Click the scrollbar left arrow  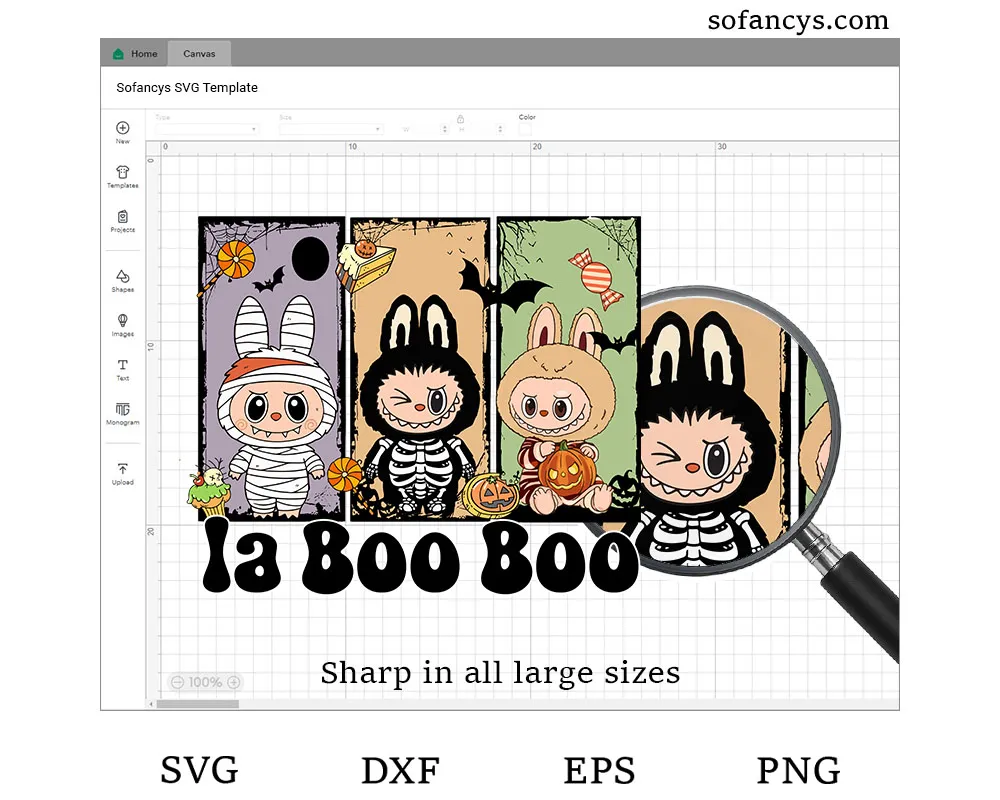151,704
